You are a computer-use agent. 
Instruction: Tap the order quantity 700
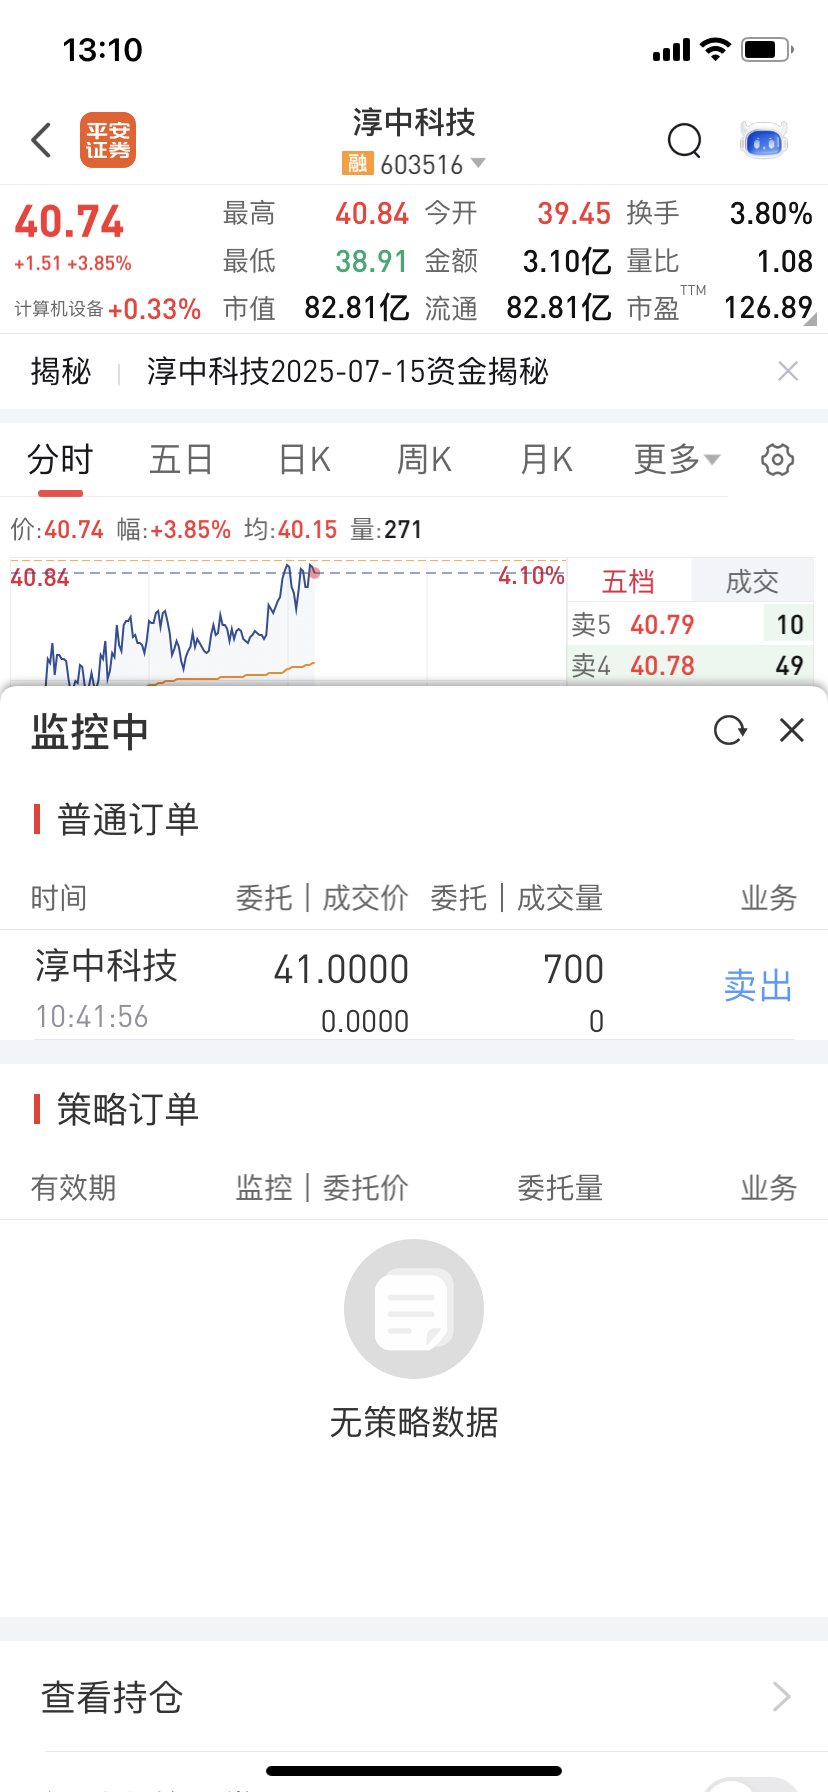[573, 969]
